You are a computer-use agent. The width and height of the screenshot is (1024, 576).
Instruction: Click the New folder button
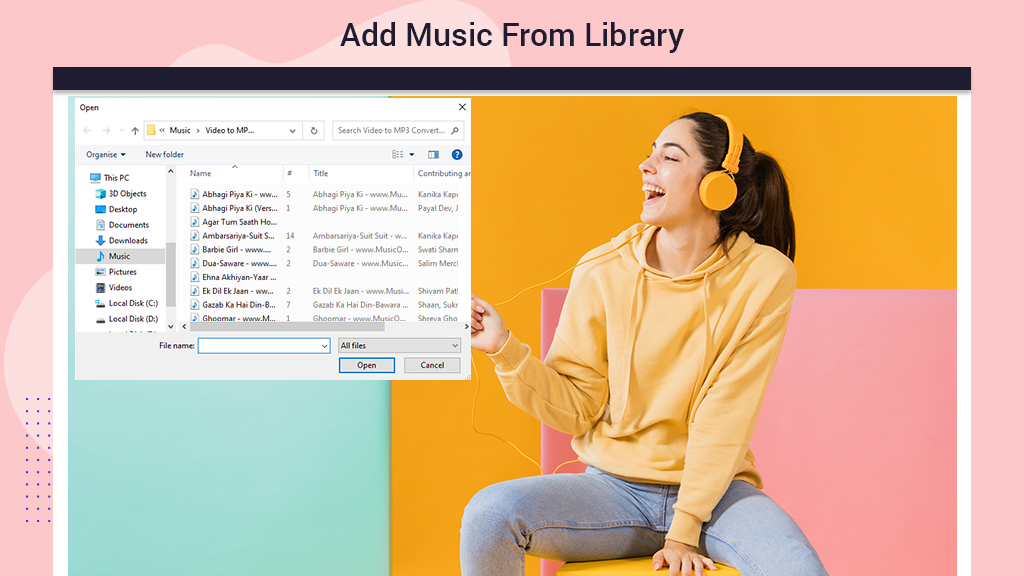click(x=165, y=155)
